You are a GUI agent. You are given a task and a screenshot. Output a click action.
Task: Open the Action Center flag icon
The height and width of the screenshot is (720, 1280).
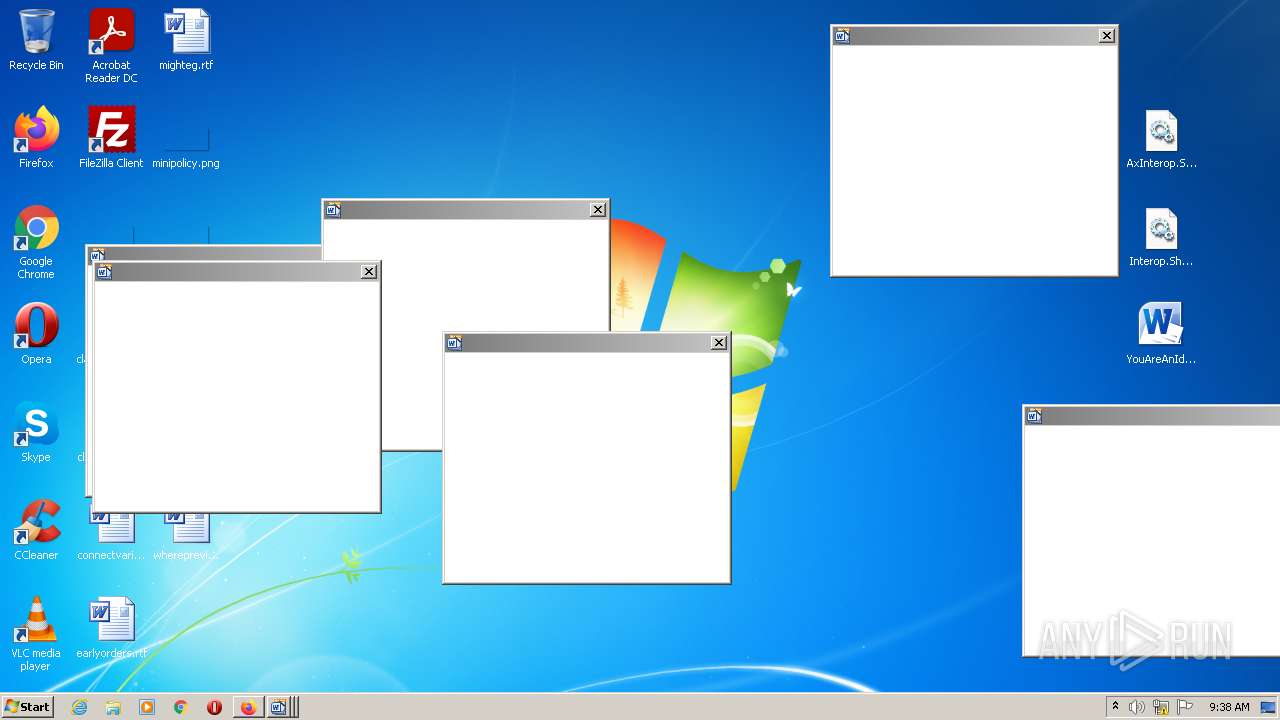click(x=1185, y=707)
